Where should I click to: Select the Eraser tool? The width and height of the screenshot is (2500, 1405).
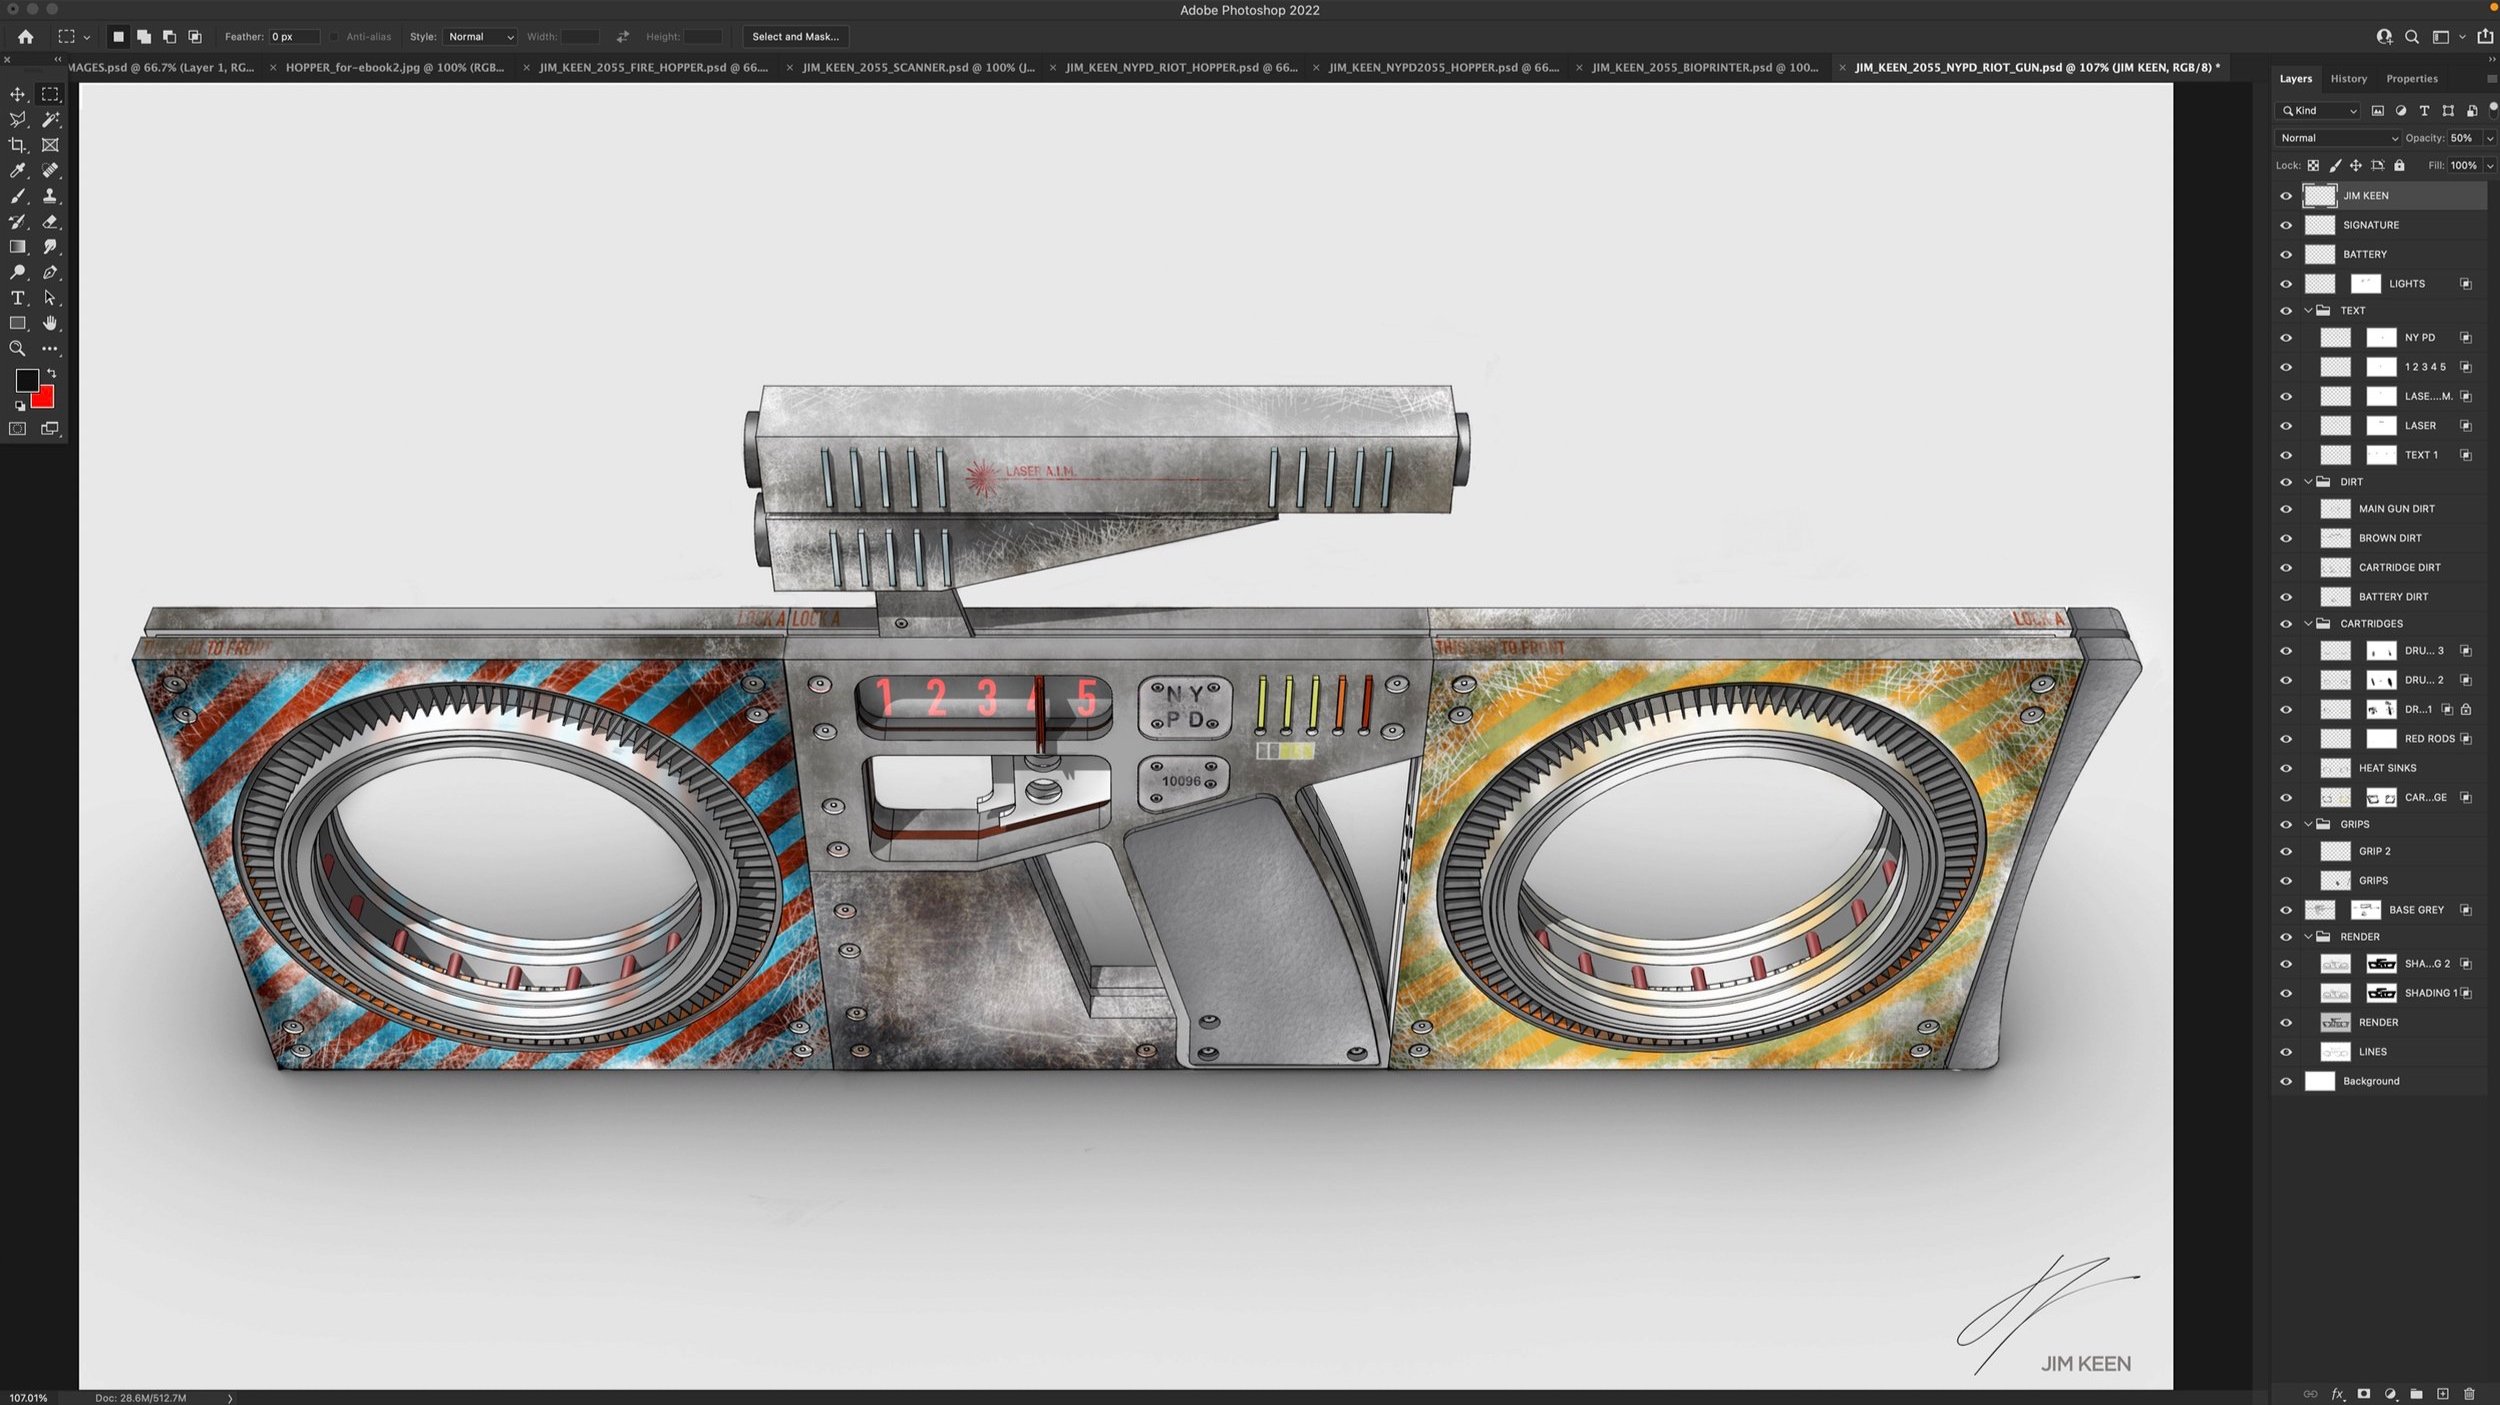[50, 222]
